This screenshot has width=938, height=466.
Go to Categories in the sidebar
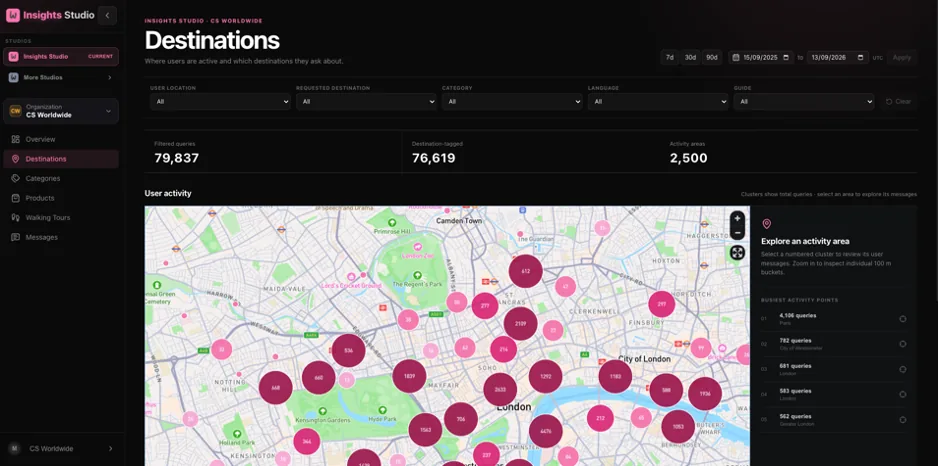tap(61, 178)
